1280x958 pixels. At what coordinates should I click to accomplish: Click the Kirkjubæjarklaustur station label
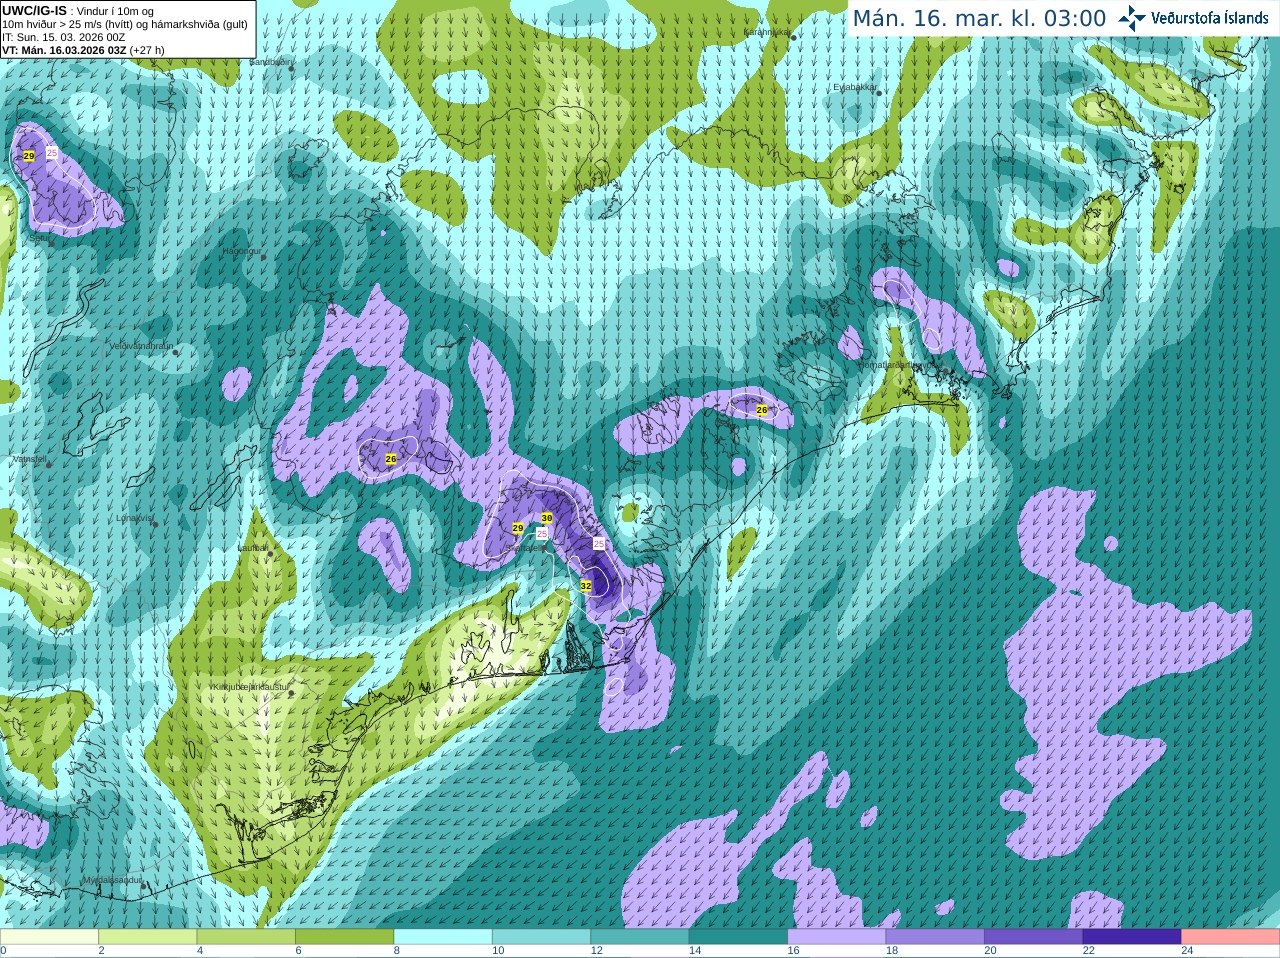point(250,687)
